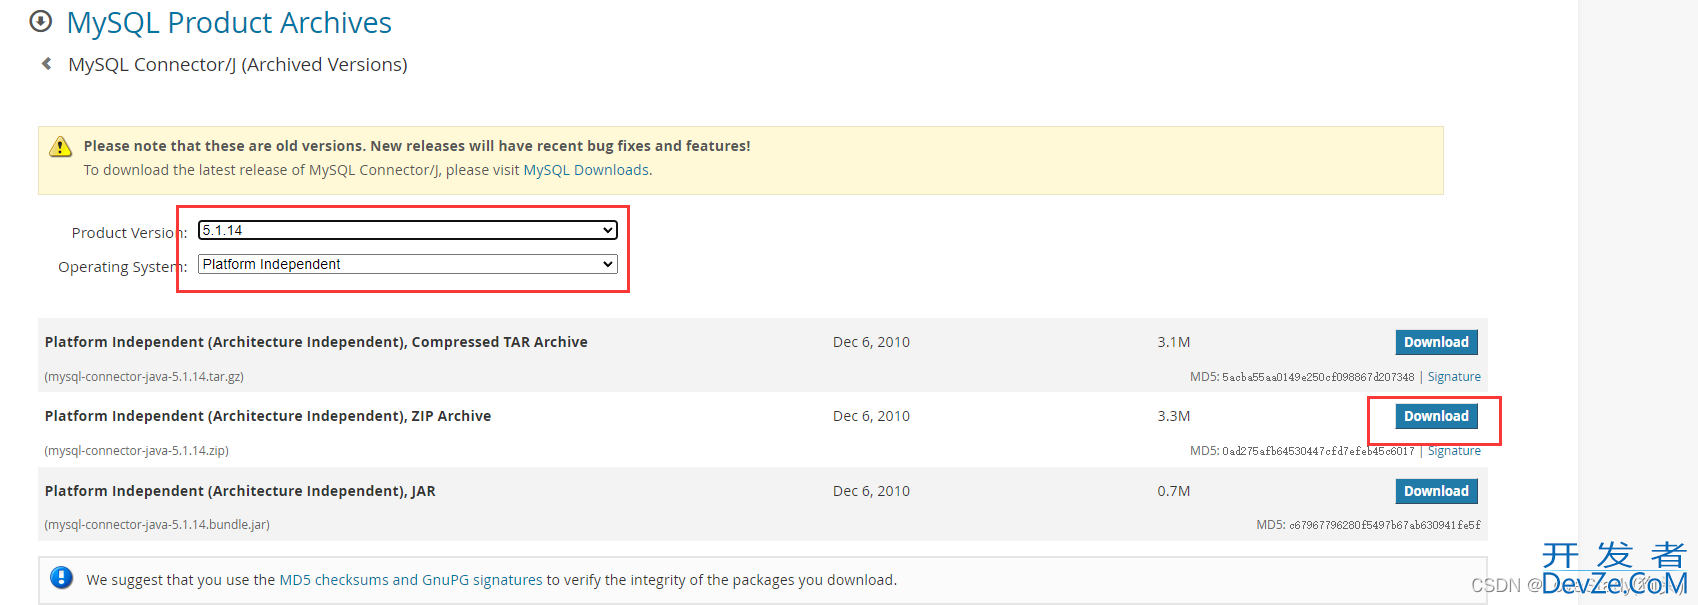Screen dimensions: 1698x605
Task: Open Signature link for tar.gz file
Action: click(x=1454, y=377)
